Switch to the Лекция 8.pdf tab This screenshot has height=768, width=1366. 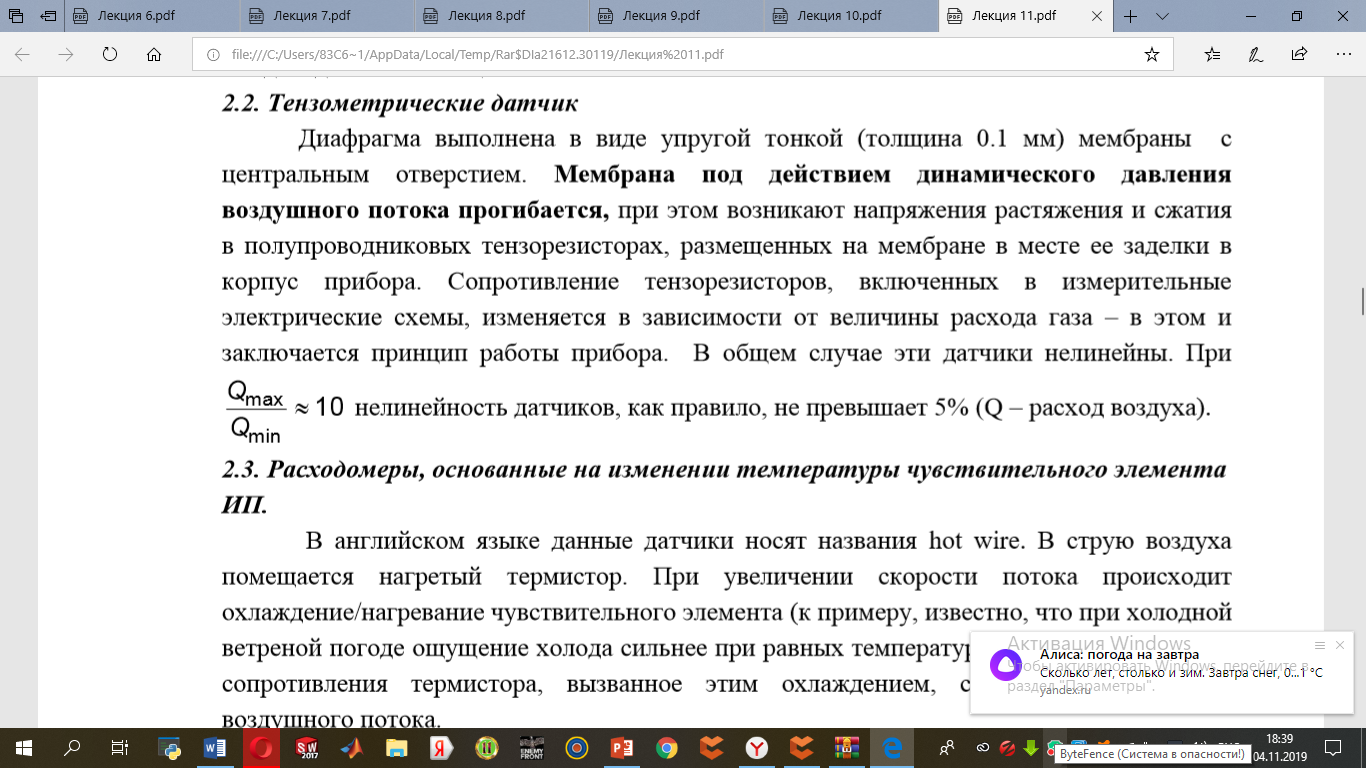(502, 16)
